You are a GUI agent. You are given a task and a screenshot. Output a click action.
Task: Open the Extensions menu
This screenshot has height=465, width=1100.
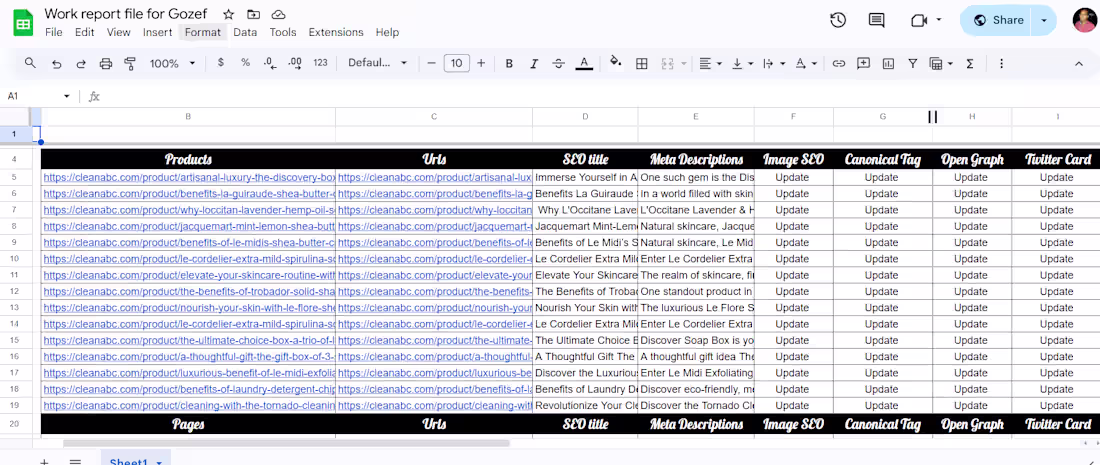(336, 32)
